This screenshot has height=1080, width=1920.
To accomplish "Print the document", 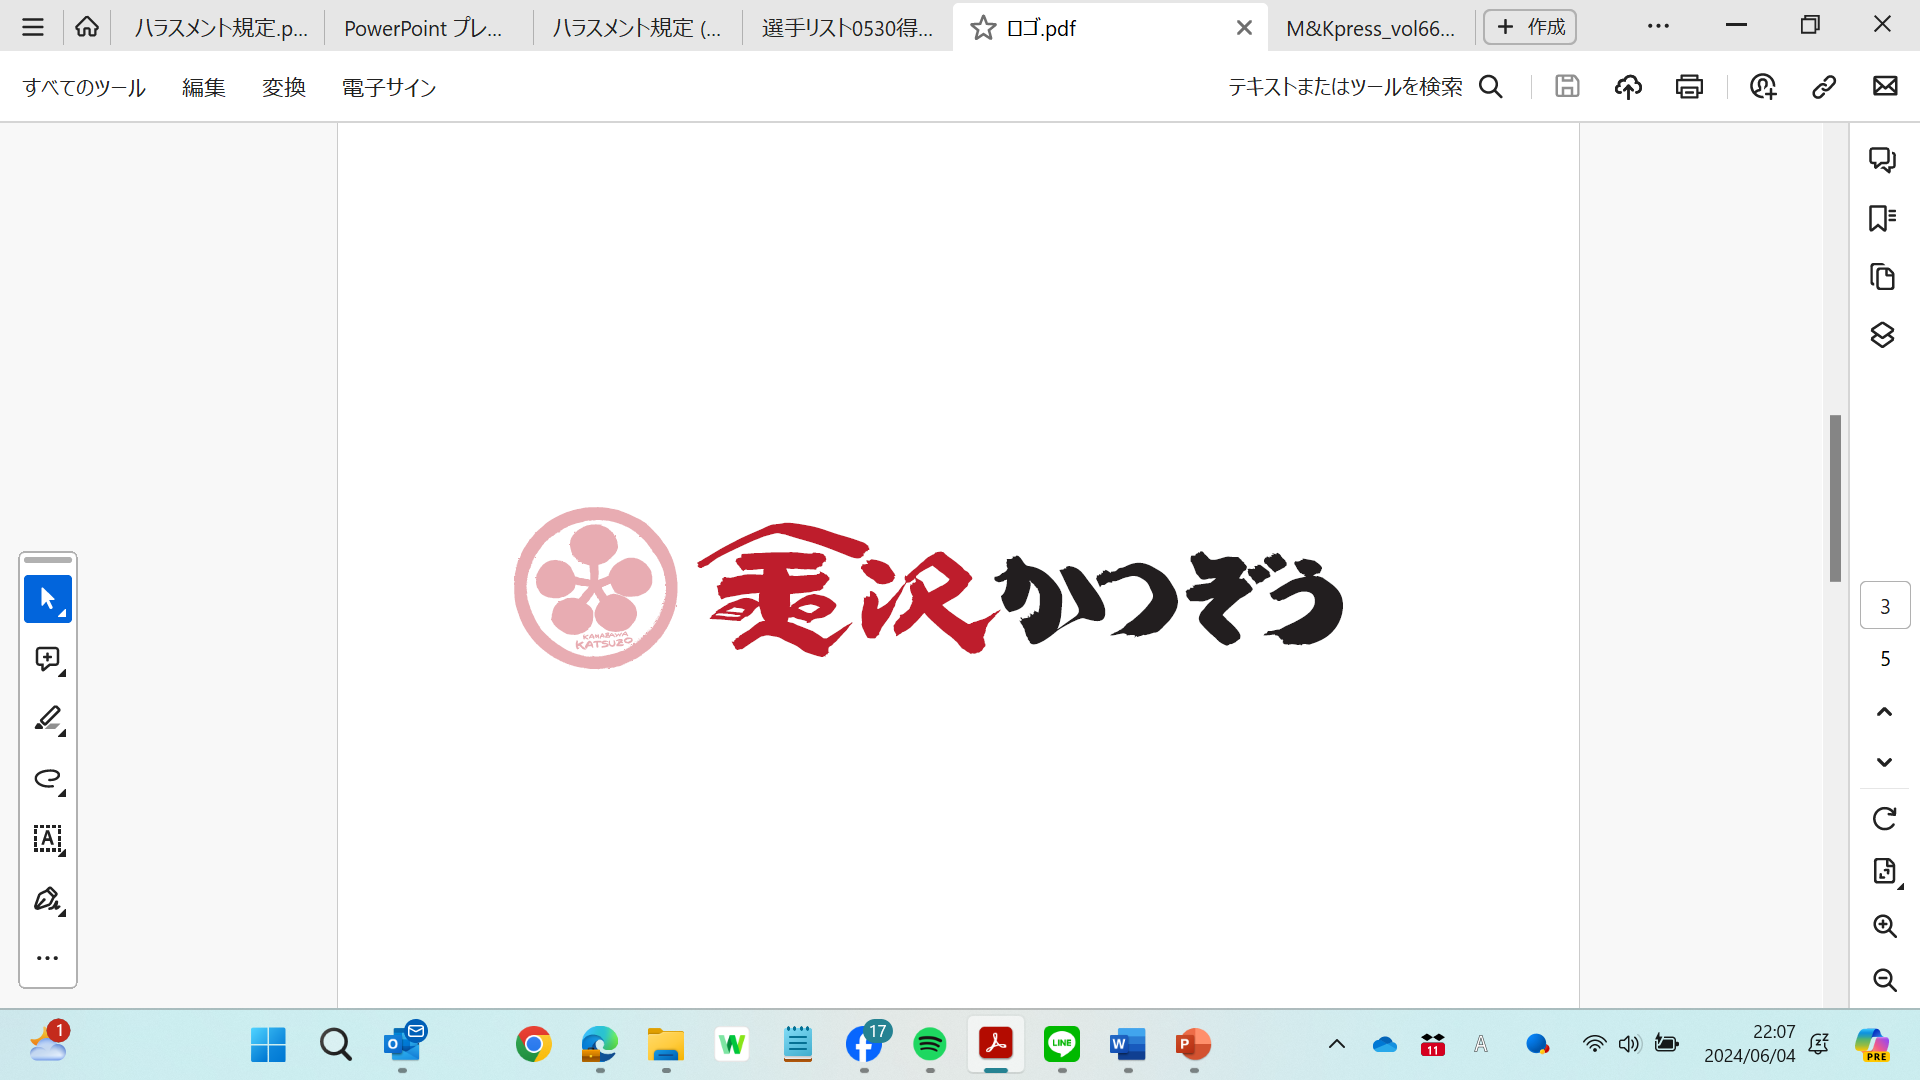I will pos(1689,87).
